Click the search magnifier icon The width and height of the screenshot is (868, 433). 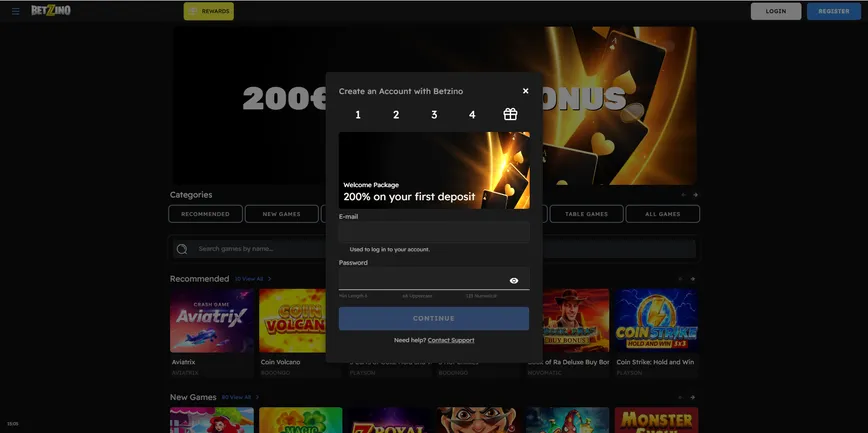pyautogui.click(x=182, y=249)
